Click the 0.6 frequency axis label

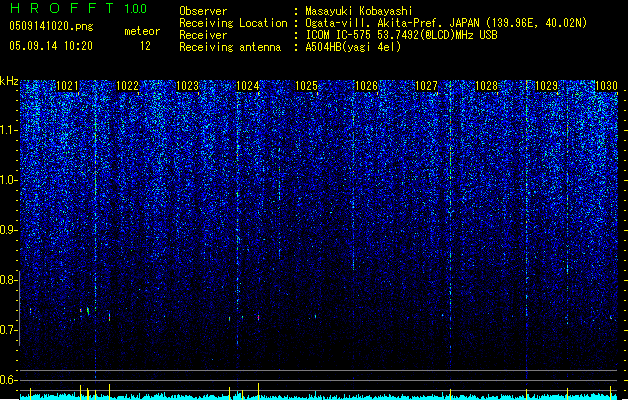click(8, 380)
